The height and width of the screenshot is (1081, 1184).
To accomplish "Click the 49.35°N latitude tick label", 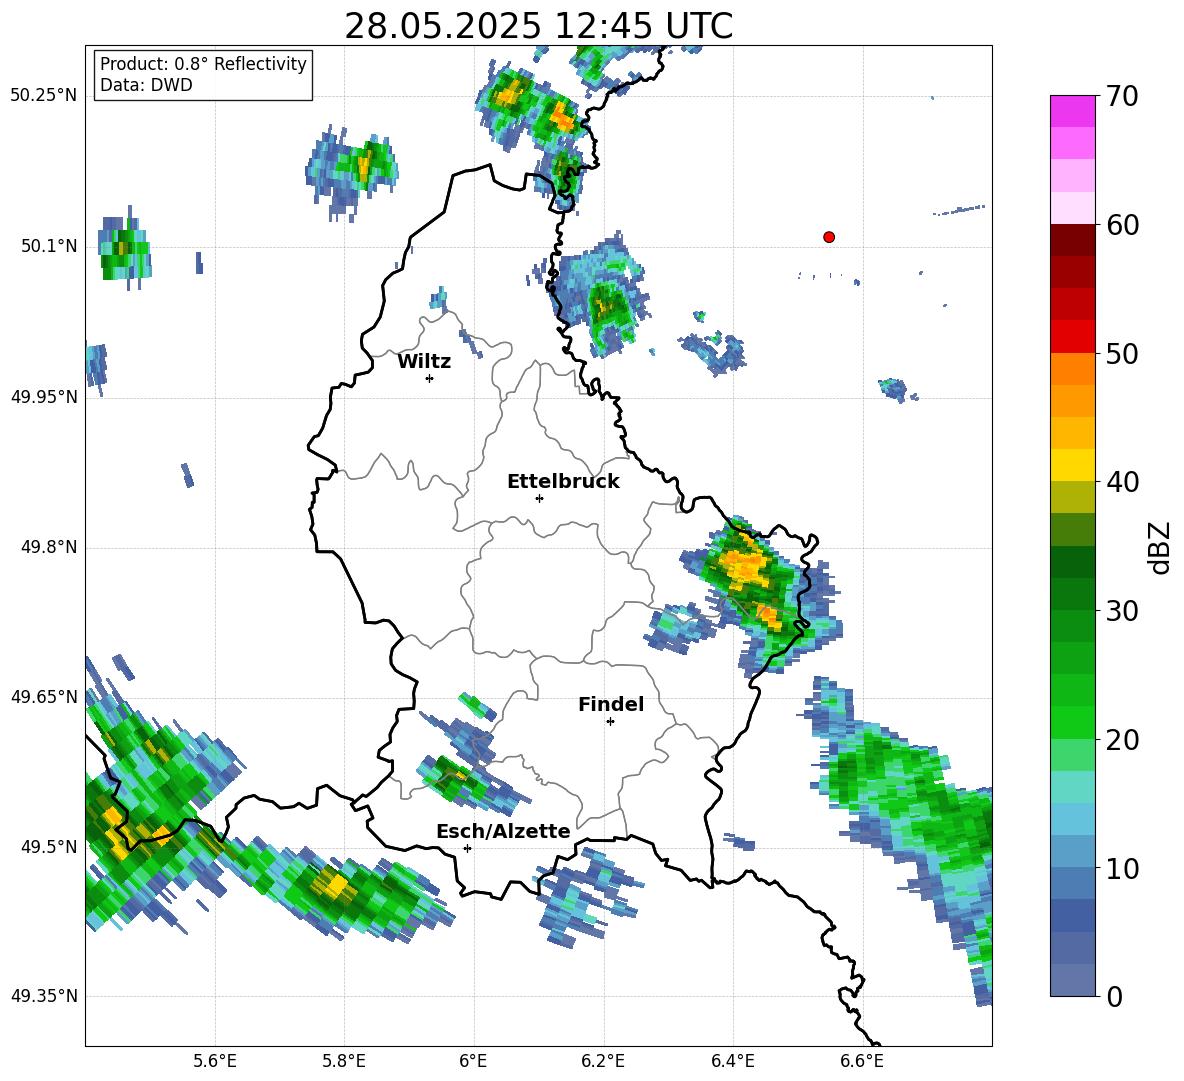I will tap(44, 996).
